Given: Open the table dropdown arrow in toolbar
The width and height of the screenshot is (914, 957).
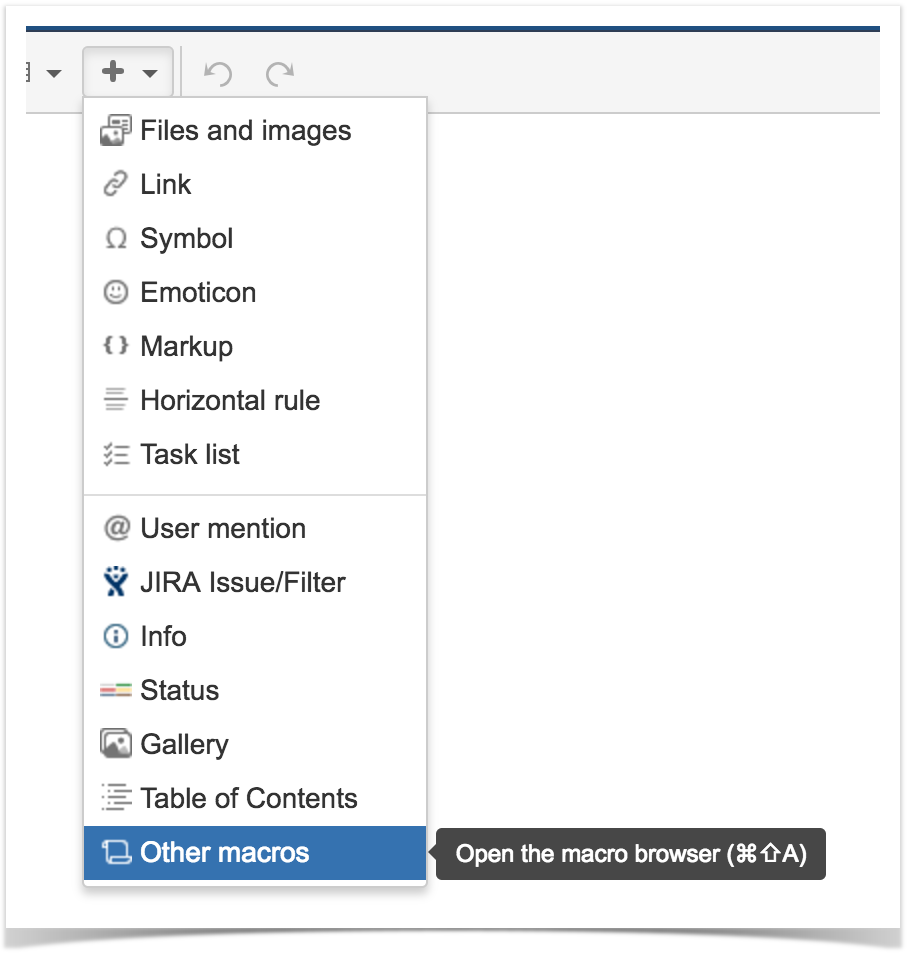Looking at the screenshot, I should [x=54, y=74].
